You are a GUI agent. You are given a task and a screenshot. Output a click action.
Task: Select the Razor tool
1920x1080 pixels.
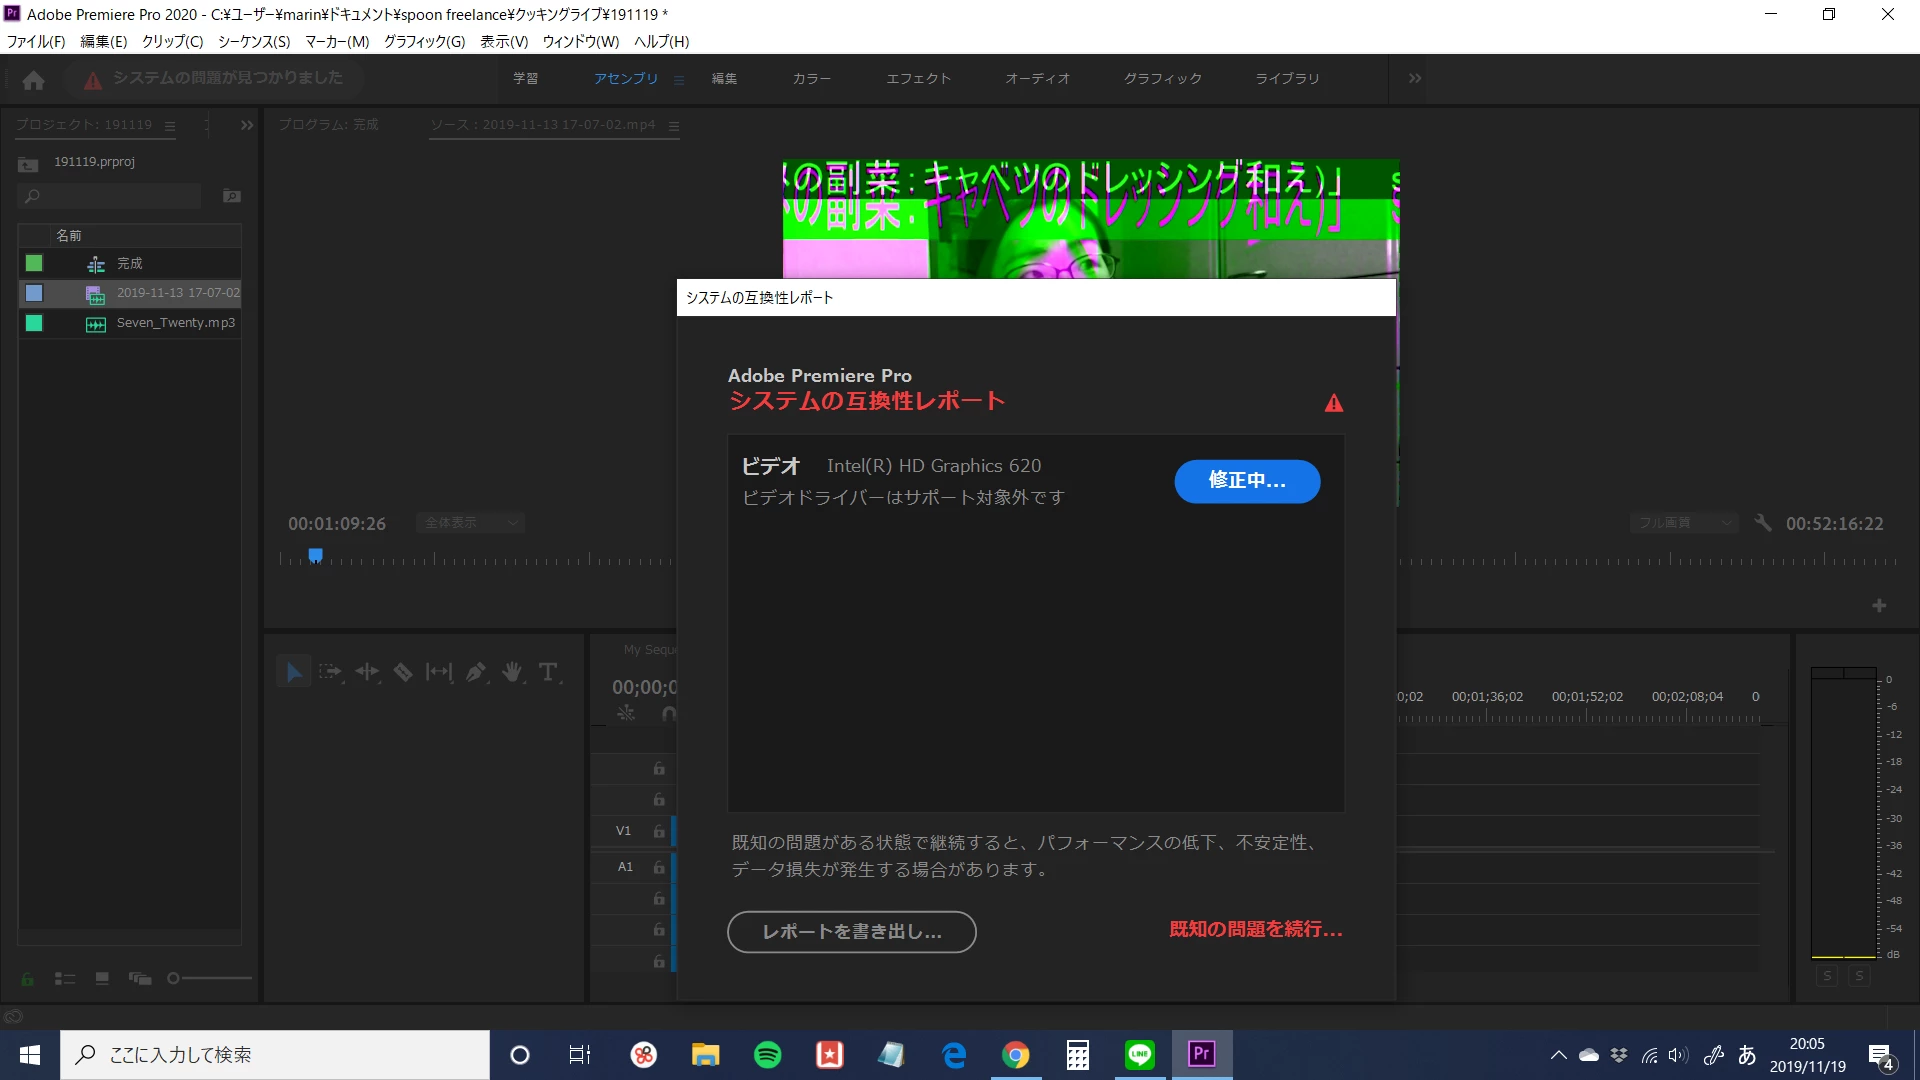(403, 672)
